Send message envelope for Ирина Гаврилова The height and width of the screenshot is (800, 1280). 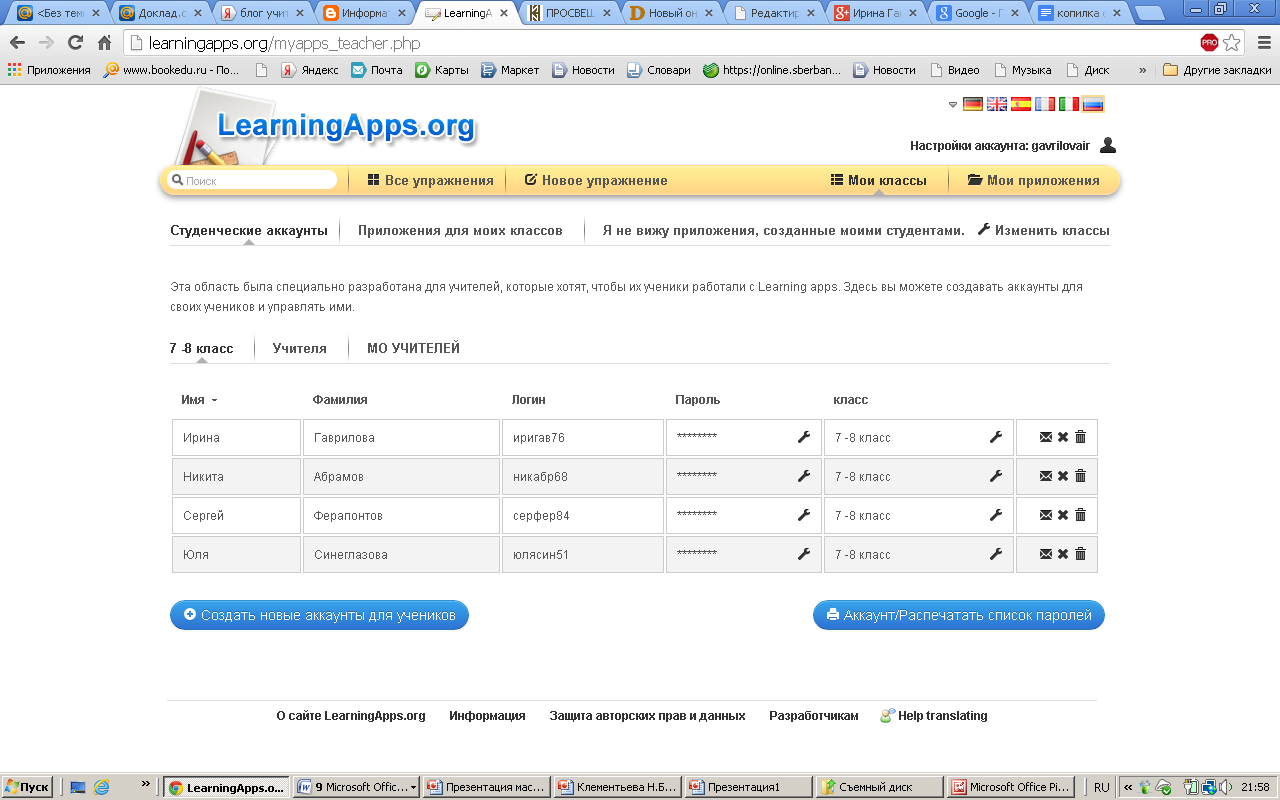tap(1046, 437)
